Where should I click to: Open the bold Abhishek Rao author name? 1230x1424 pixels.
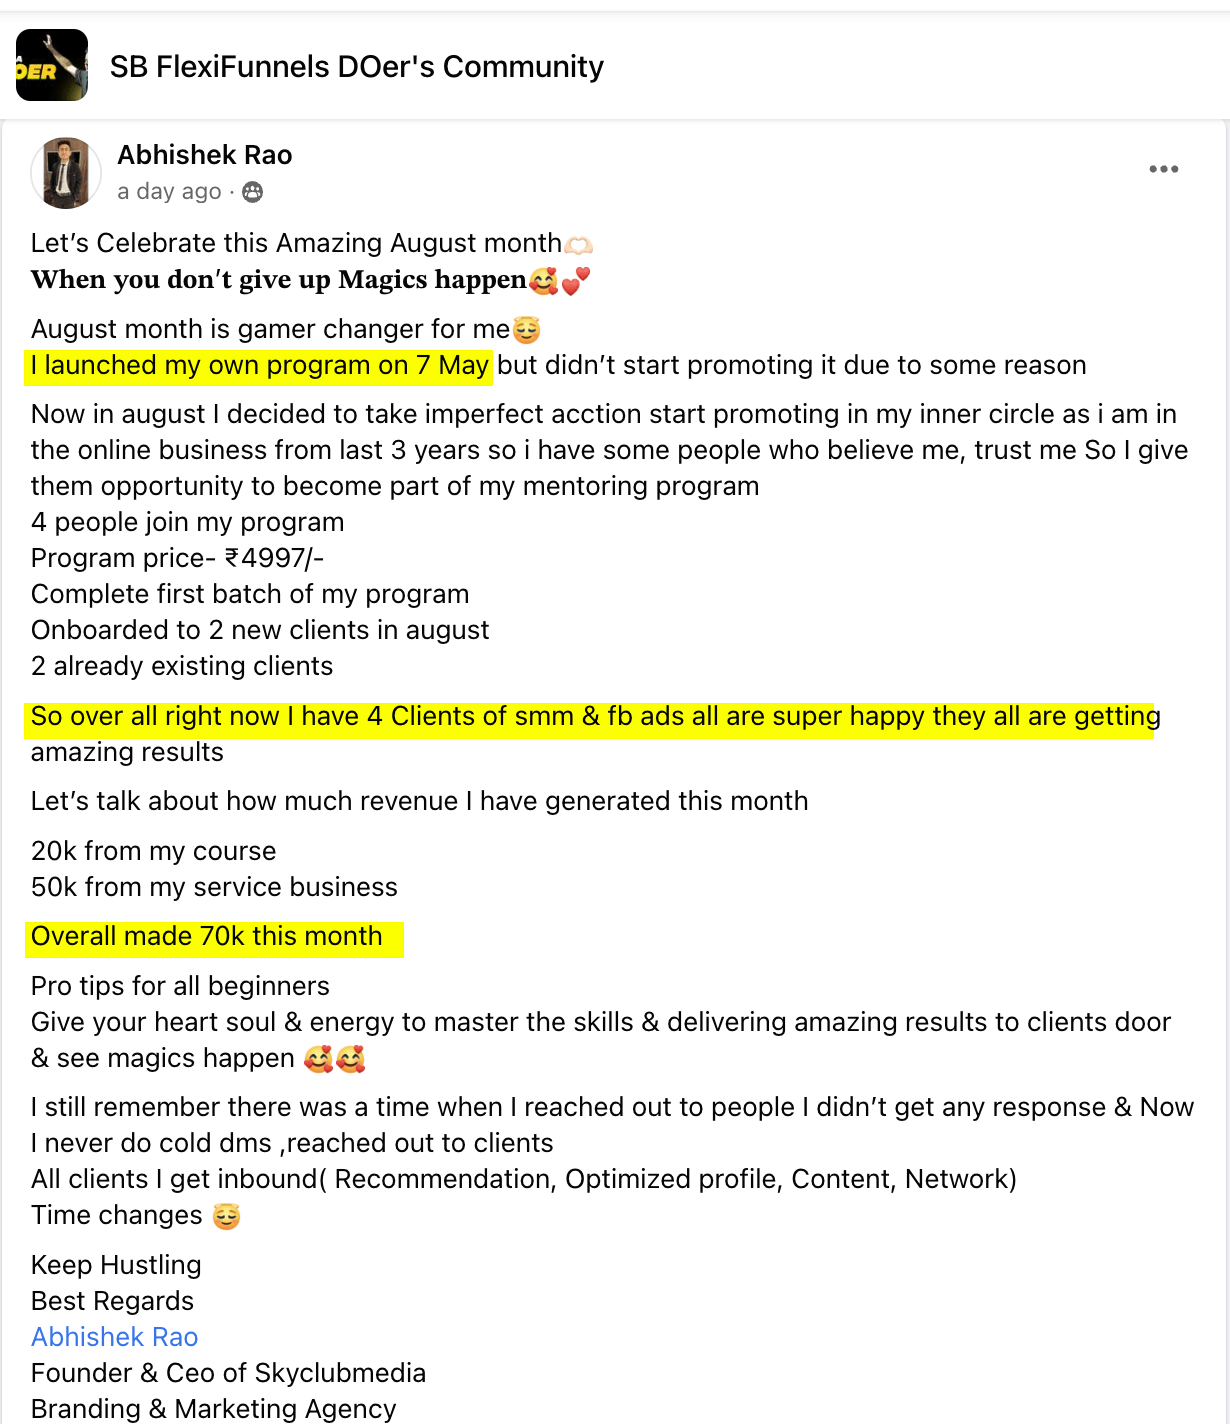pyautogui.click(x=205, y=155)
